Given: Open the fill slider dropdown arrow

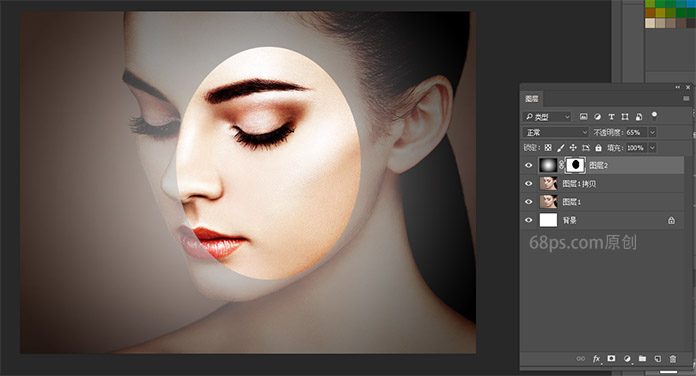Looking at the screenshot, I should point(652,148).
